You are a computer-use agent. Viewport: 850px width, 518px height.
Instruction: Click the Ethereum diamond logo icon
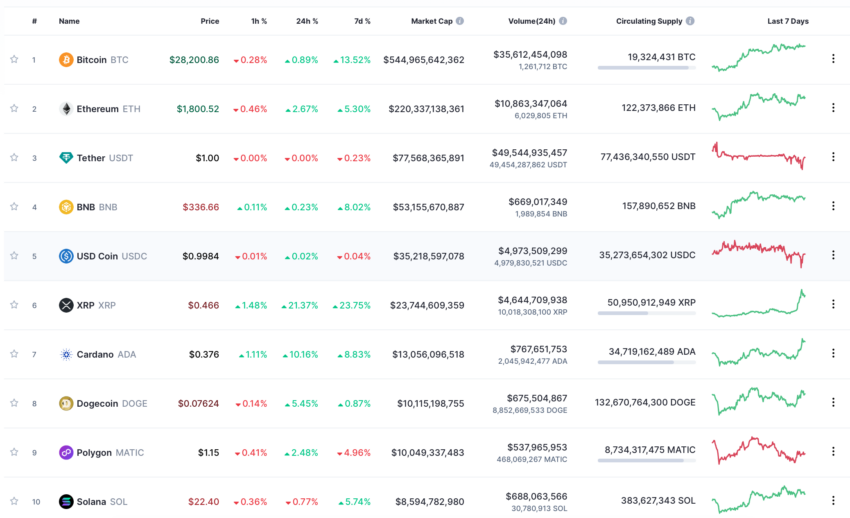(66, 109)
